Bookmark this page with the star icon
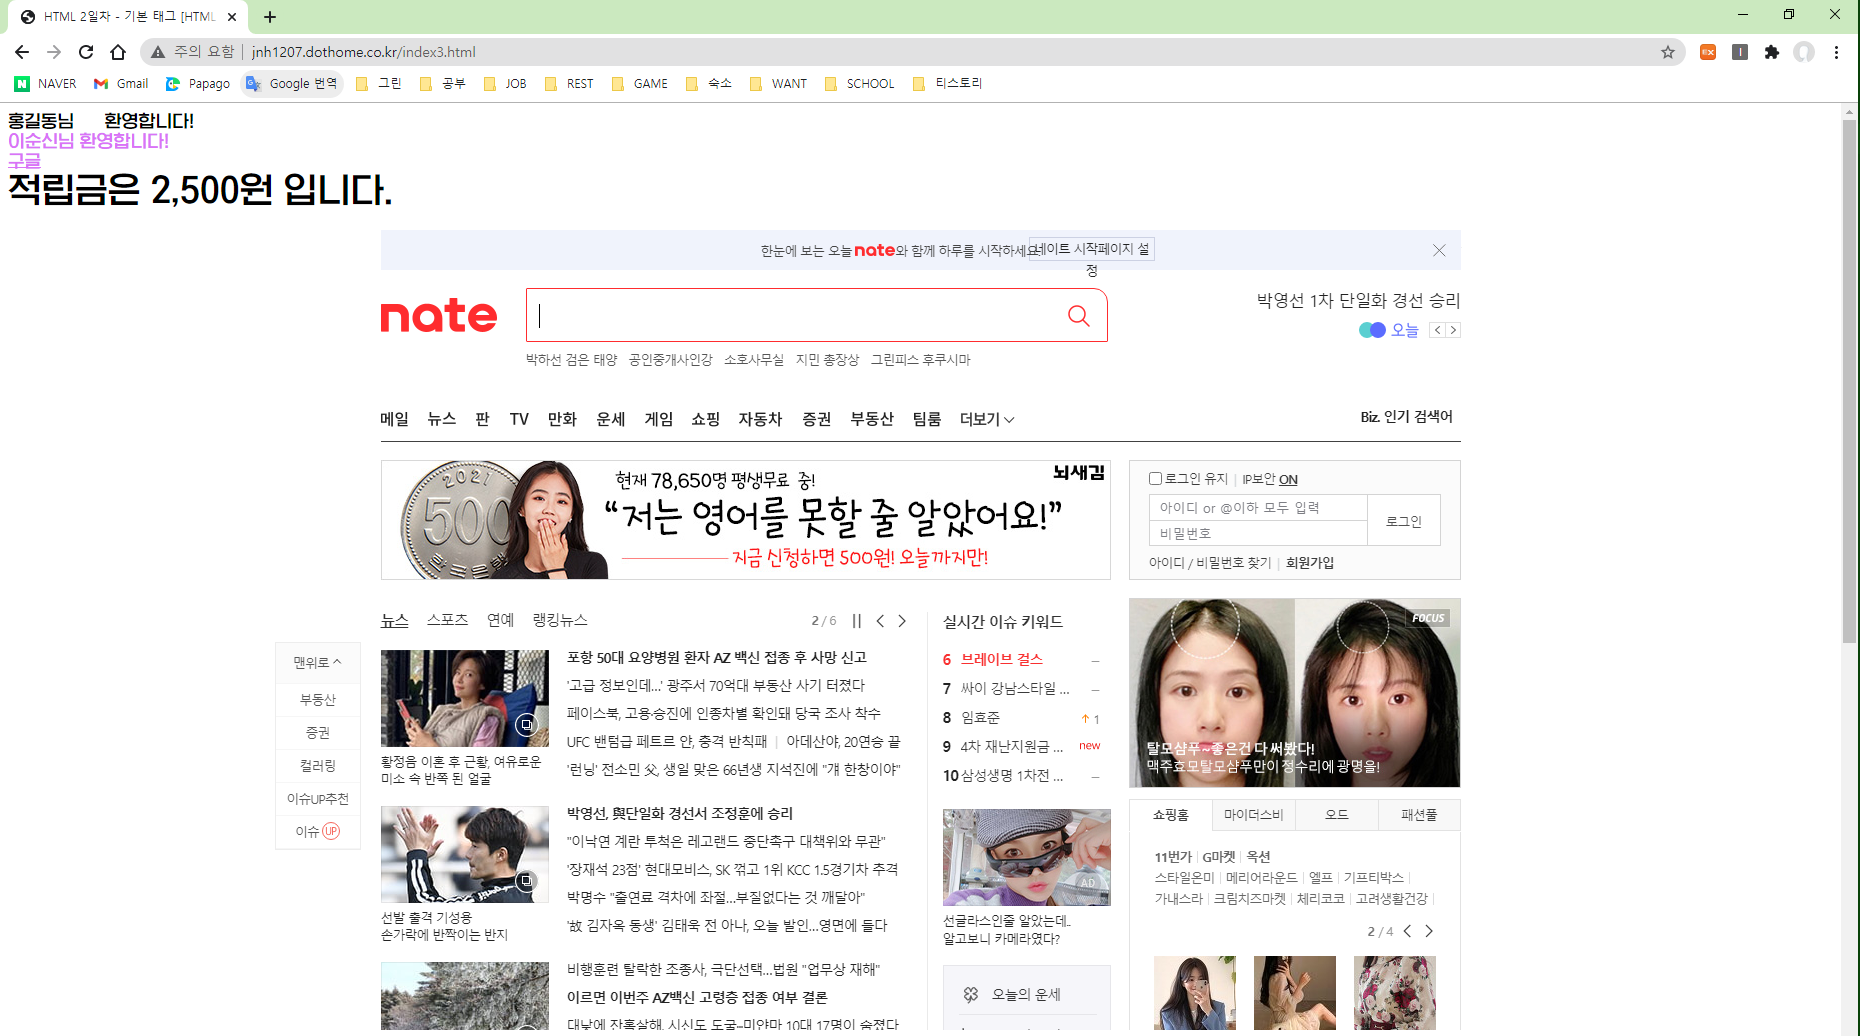Viewport: 1860px width, 1036px height. 1668,52
